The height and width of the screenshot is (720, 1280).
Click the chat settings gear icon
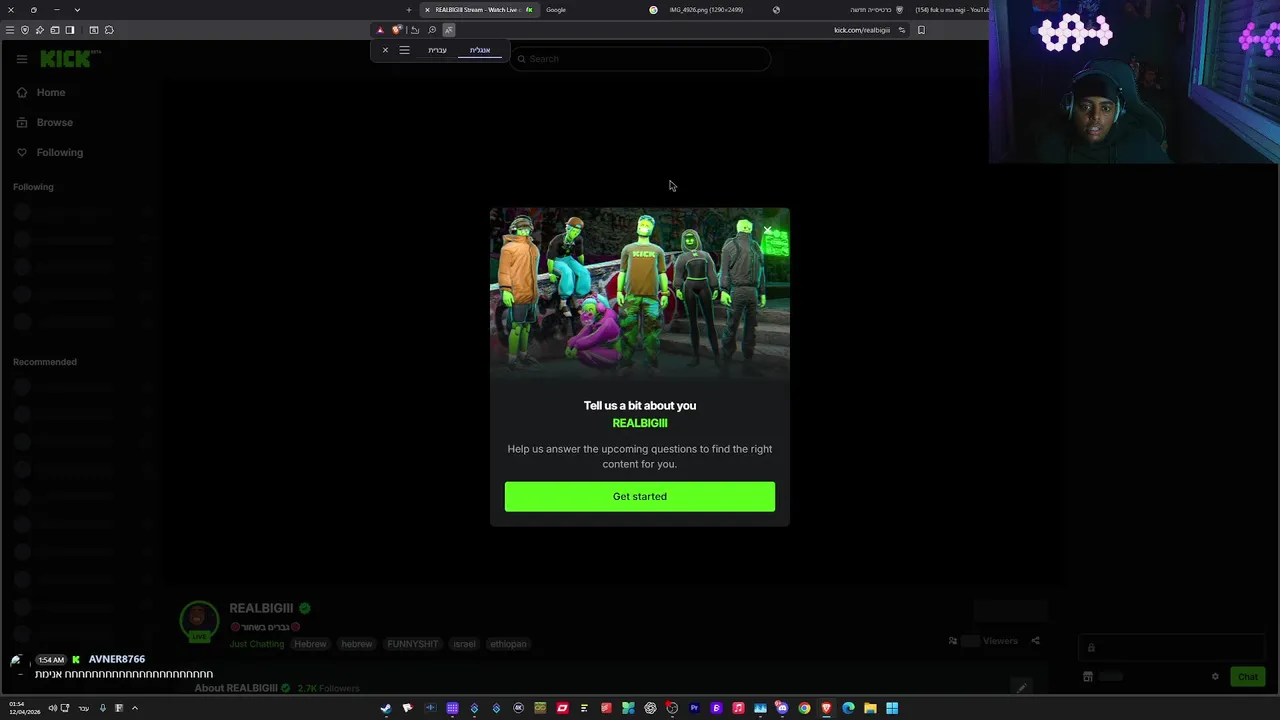coord(1215,677)
